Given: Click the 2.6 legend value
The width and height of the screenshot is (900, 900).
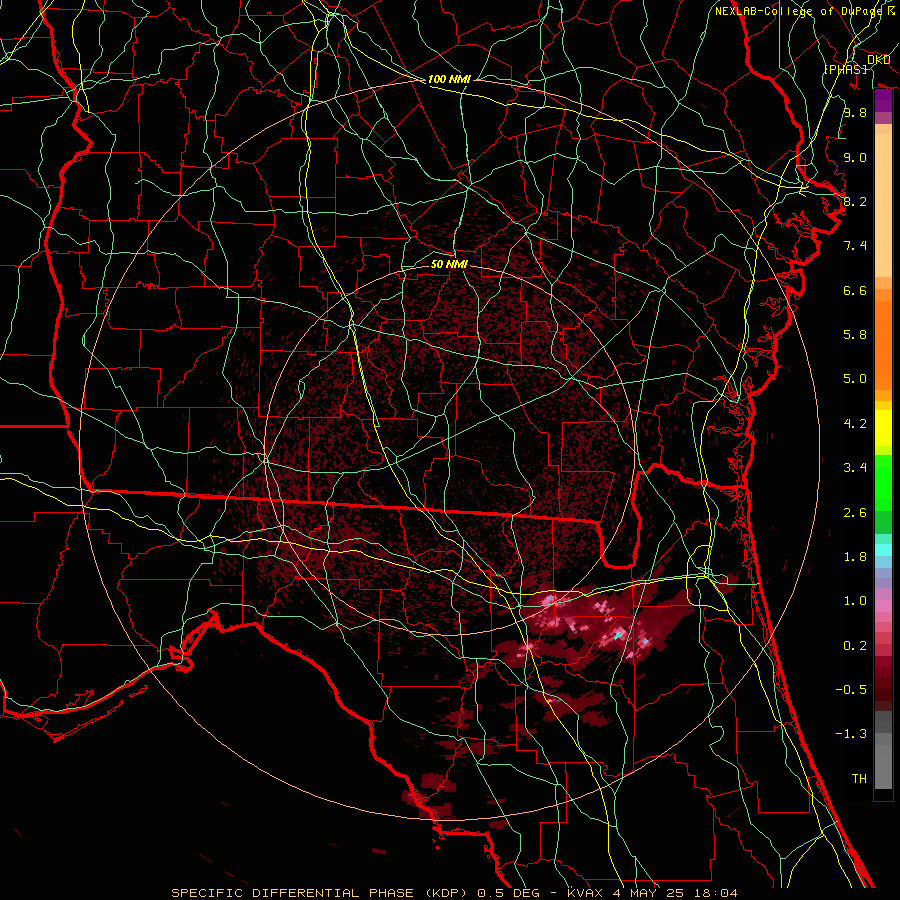Looking at the screenshot, I should pyautogui.click(x=855, y=513).
